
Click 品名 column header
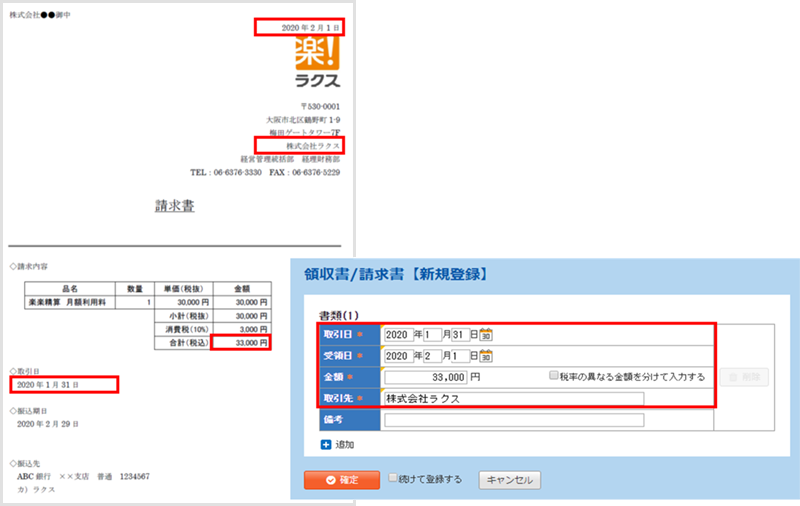pos(70,289)
